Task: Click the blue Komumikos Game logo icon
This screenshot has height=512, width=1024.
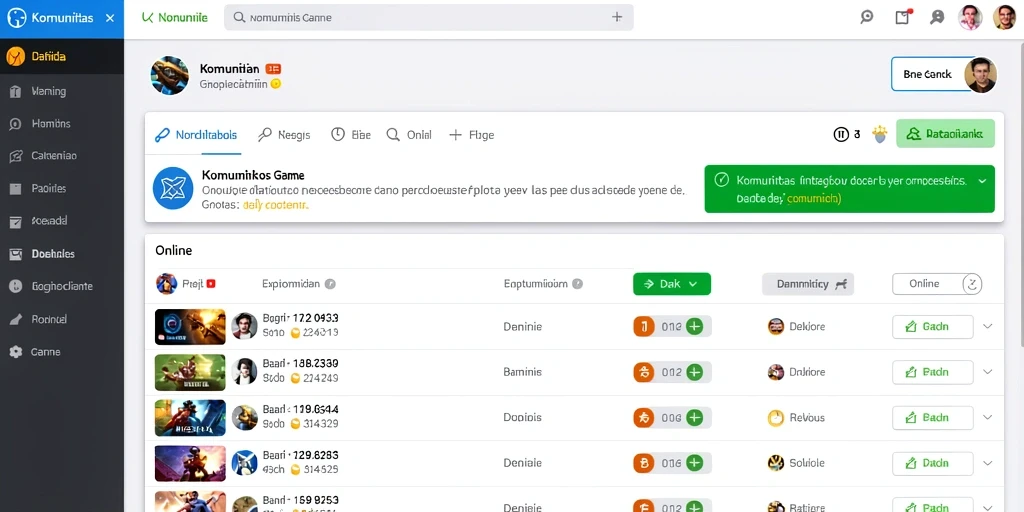Action: [x=173, y=188]
